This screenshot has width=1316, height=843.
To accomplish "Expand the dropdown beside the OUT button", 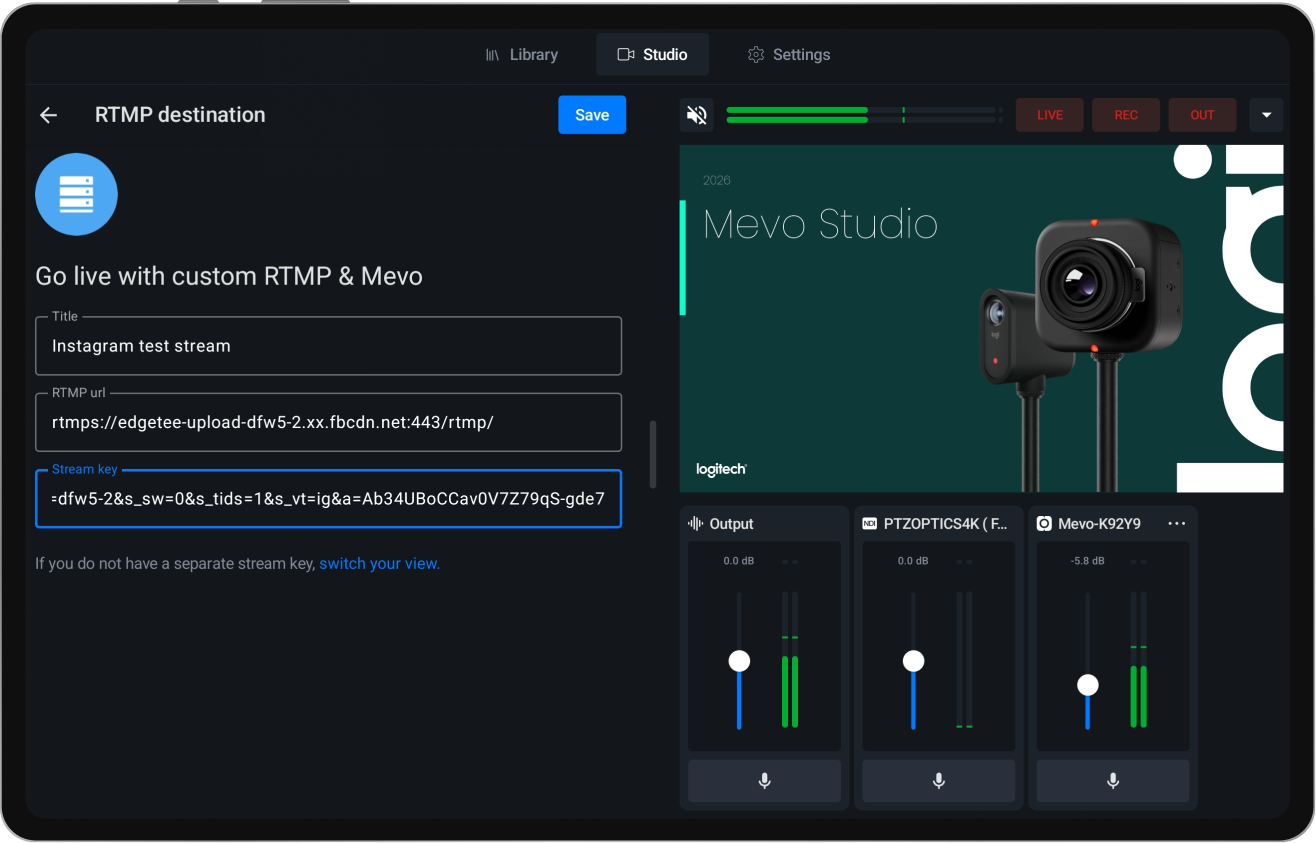I will (1266, 114).
